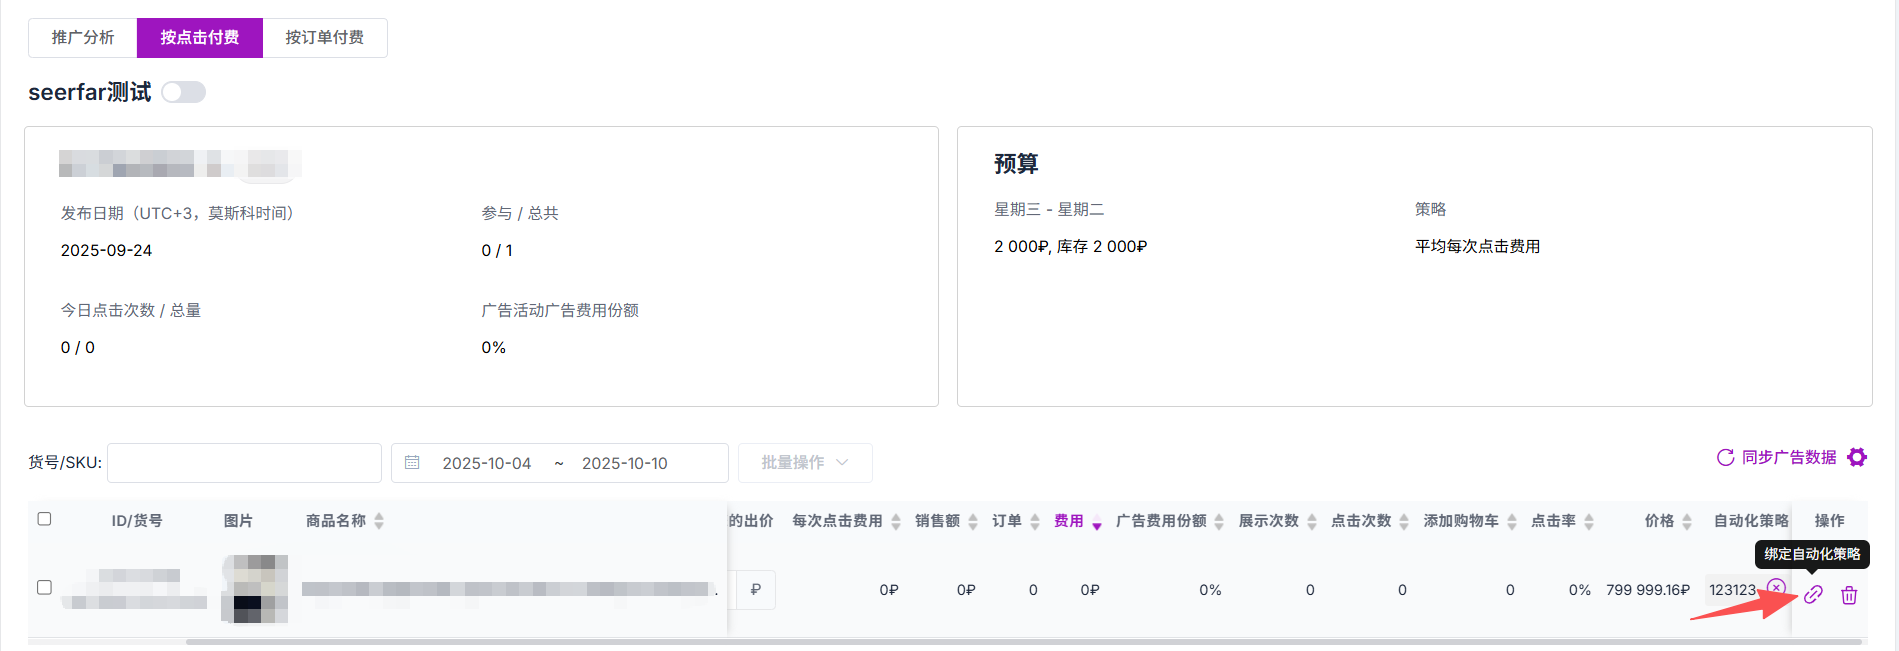1899x651 pixels.
Task: Sort by 费用 column descending arrow
Action: tap(1097, 526)
